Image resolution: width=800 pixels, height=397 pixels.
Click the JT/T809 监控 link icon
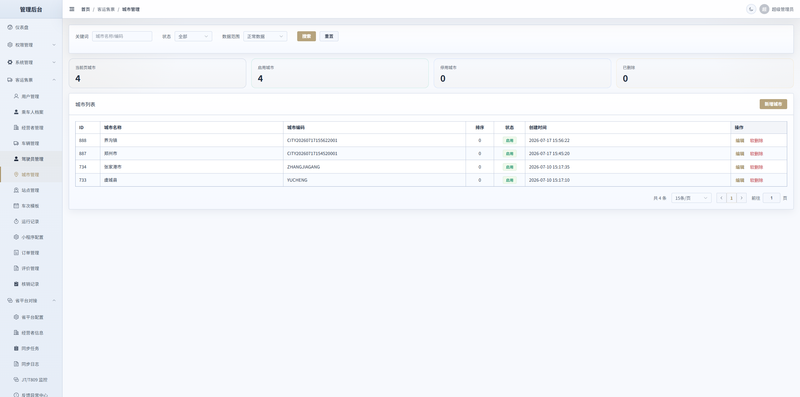[16, 380]
